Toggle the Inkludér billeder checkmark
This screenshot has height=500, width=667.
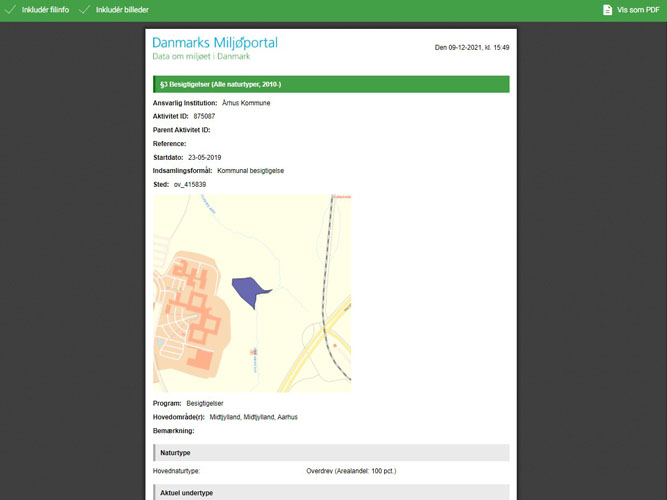[84, 10]
